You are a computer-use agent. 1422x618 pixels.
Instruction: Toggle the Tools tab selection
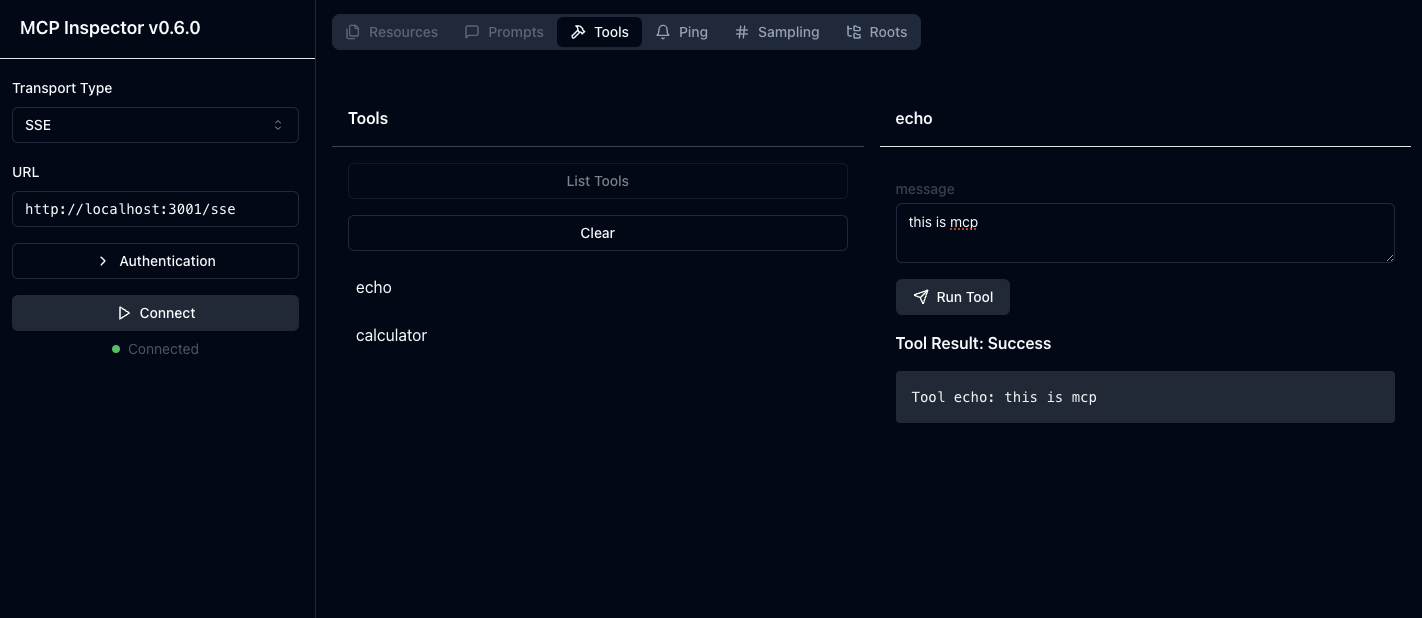click(599, 31)
